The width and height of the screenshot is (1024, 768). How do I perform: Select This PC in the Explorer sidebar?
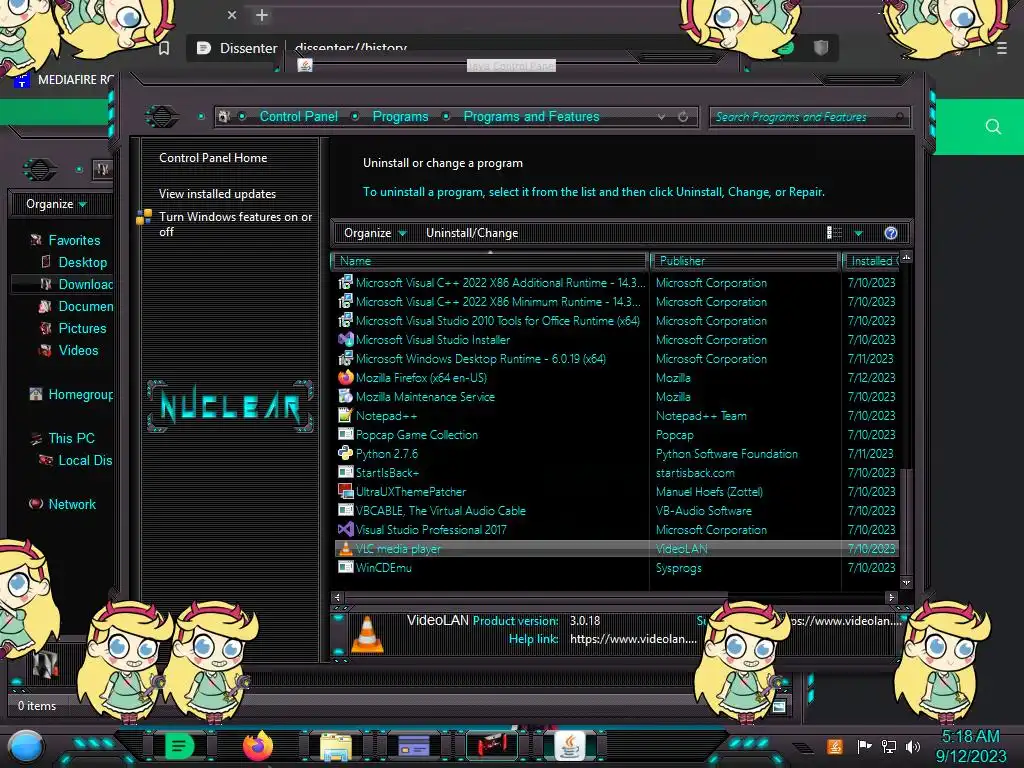click(71, 438)
